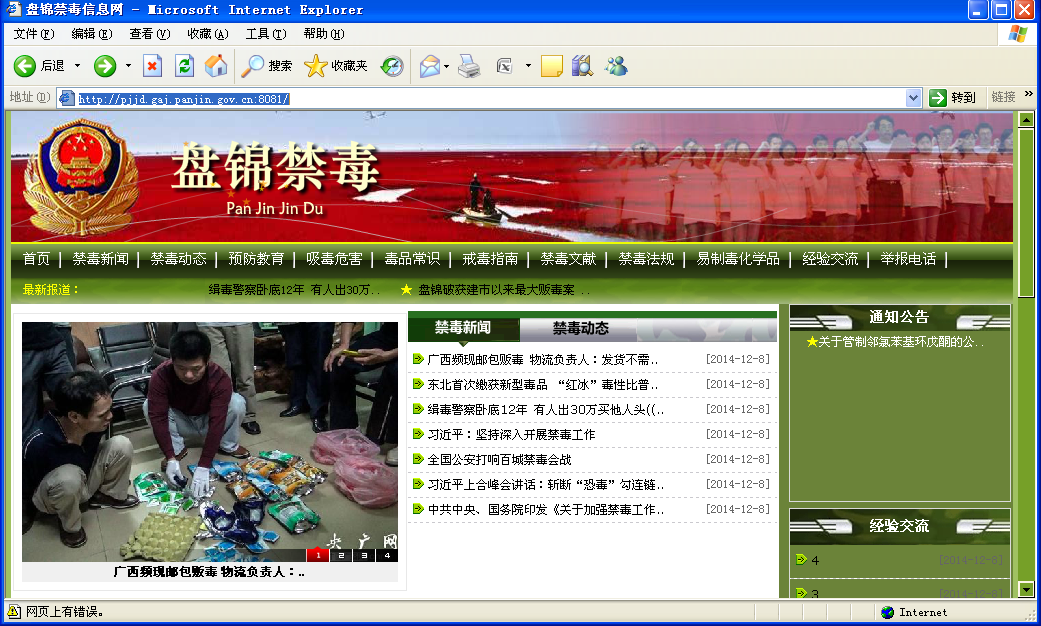Open 经验交流 link in navigation bar
This screenshot has height=626, width=1041.
(830, 259)
